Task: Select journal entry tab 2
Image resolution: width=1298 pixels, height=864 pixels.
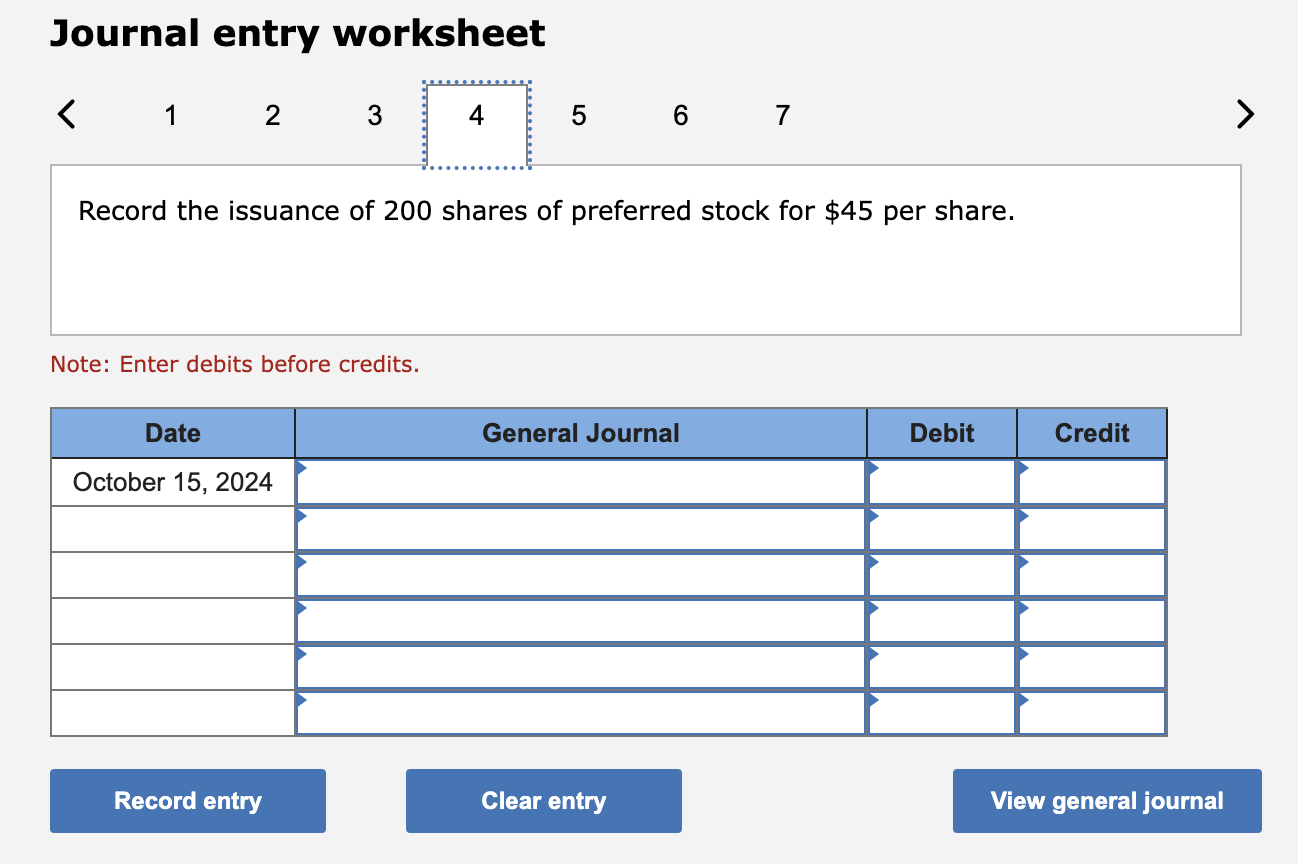Action: 272,115
